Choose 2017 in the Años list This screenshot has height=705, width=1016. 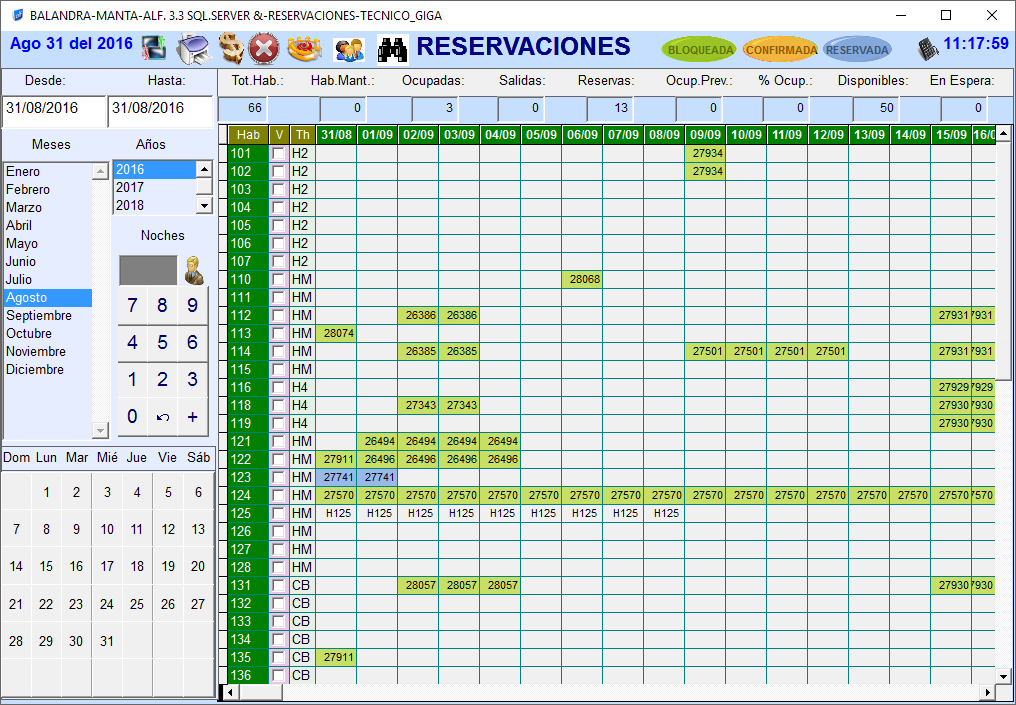click(130, 187)
